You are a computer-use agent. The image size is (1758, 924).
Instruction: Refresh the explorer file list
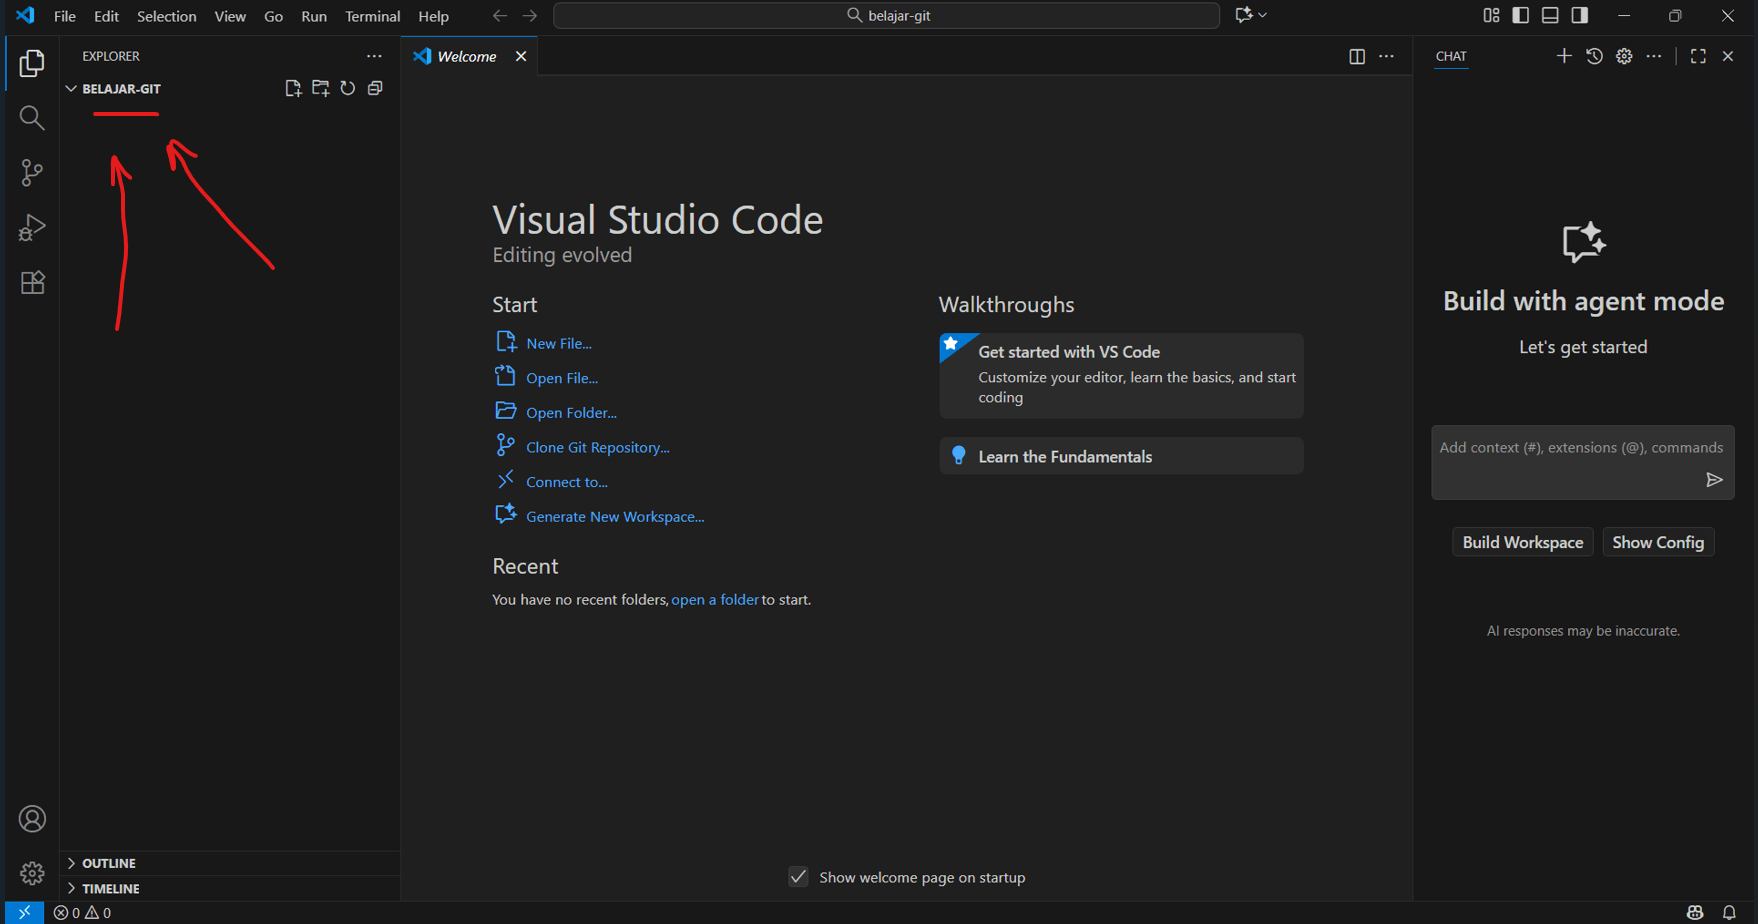coord(347,88)
